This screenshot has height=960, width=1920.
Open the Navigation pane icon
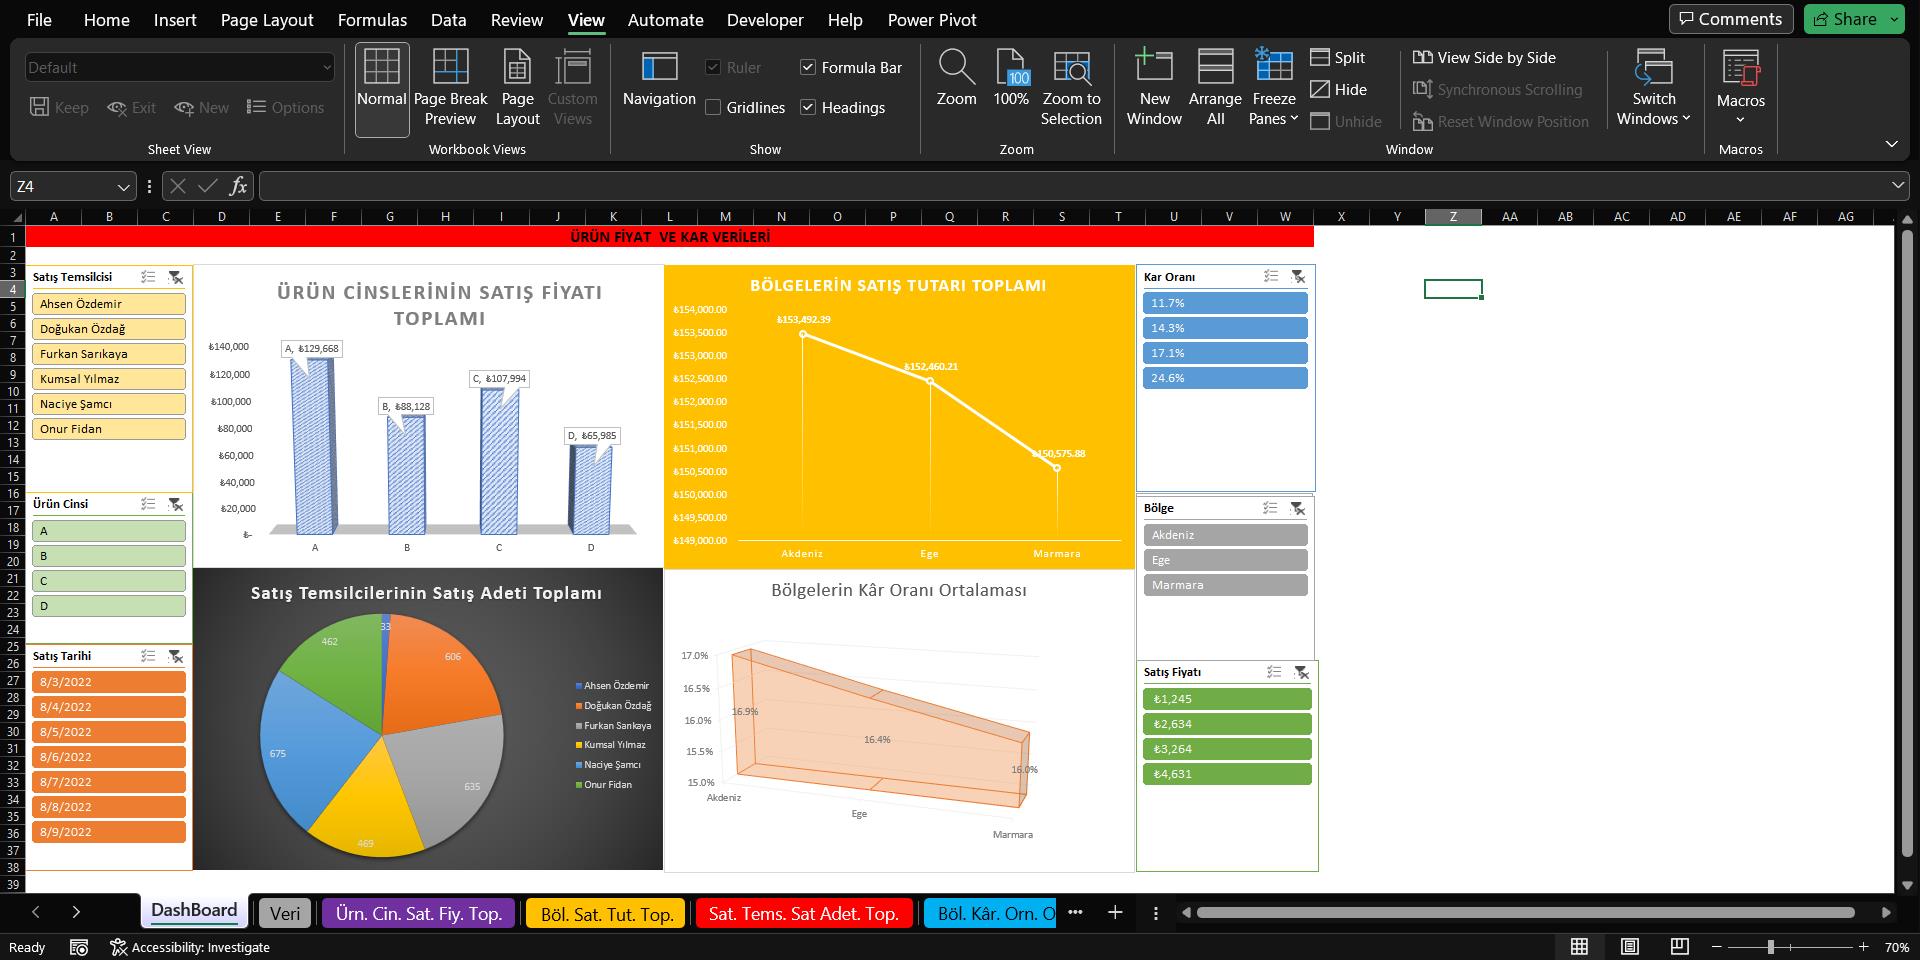(x=659, y=68)
